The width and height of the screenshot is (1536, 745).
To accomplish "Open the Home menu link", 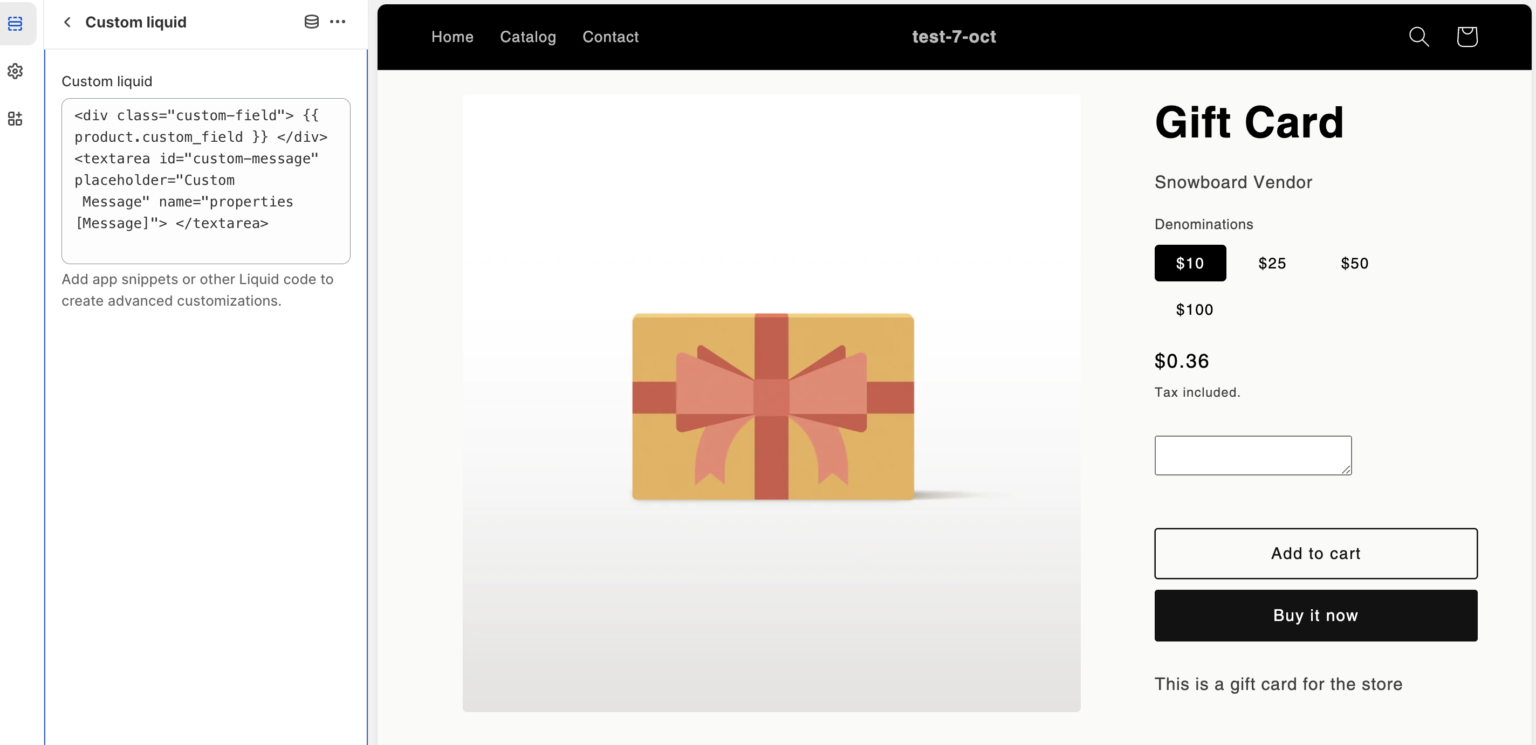I will 452,37.
